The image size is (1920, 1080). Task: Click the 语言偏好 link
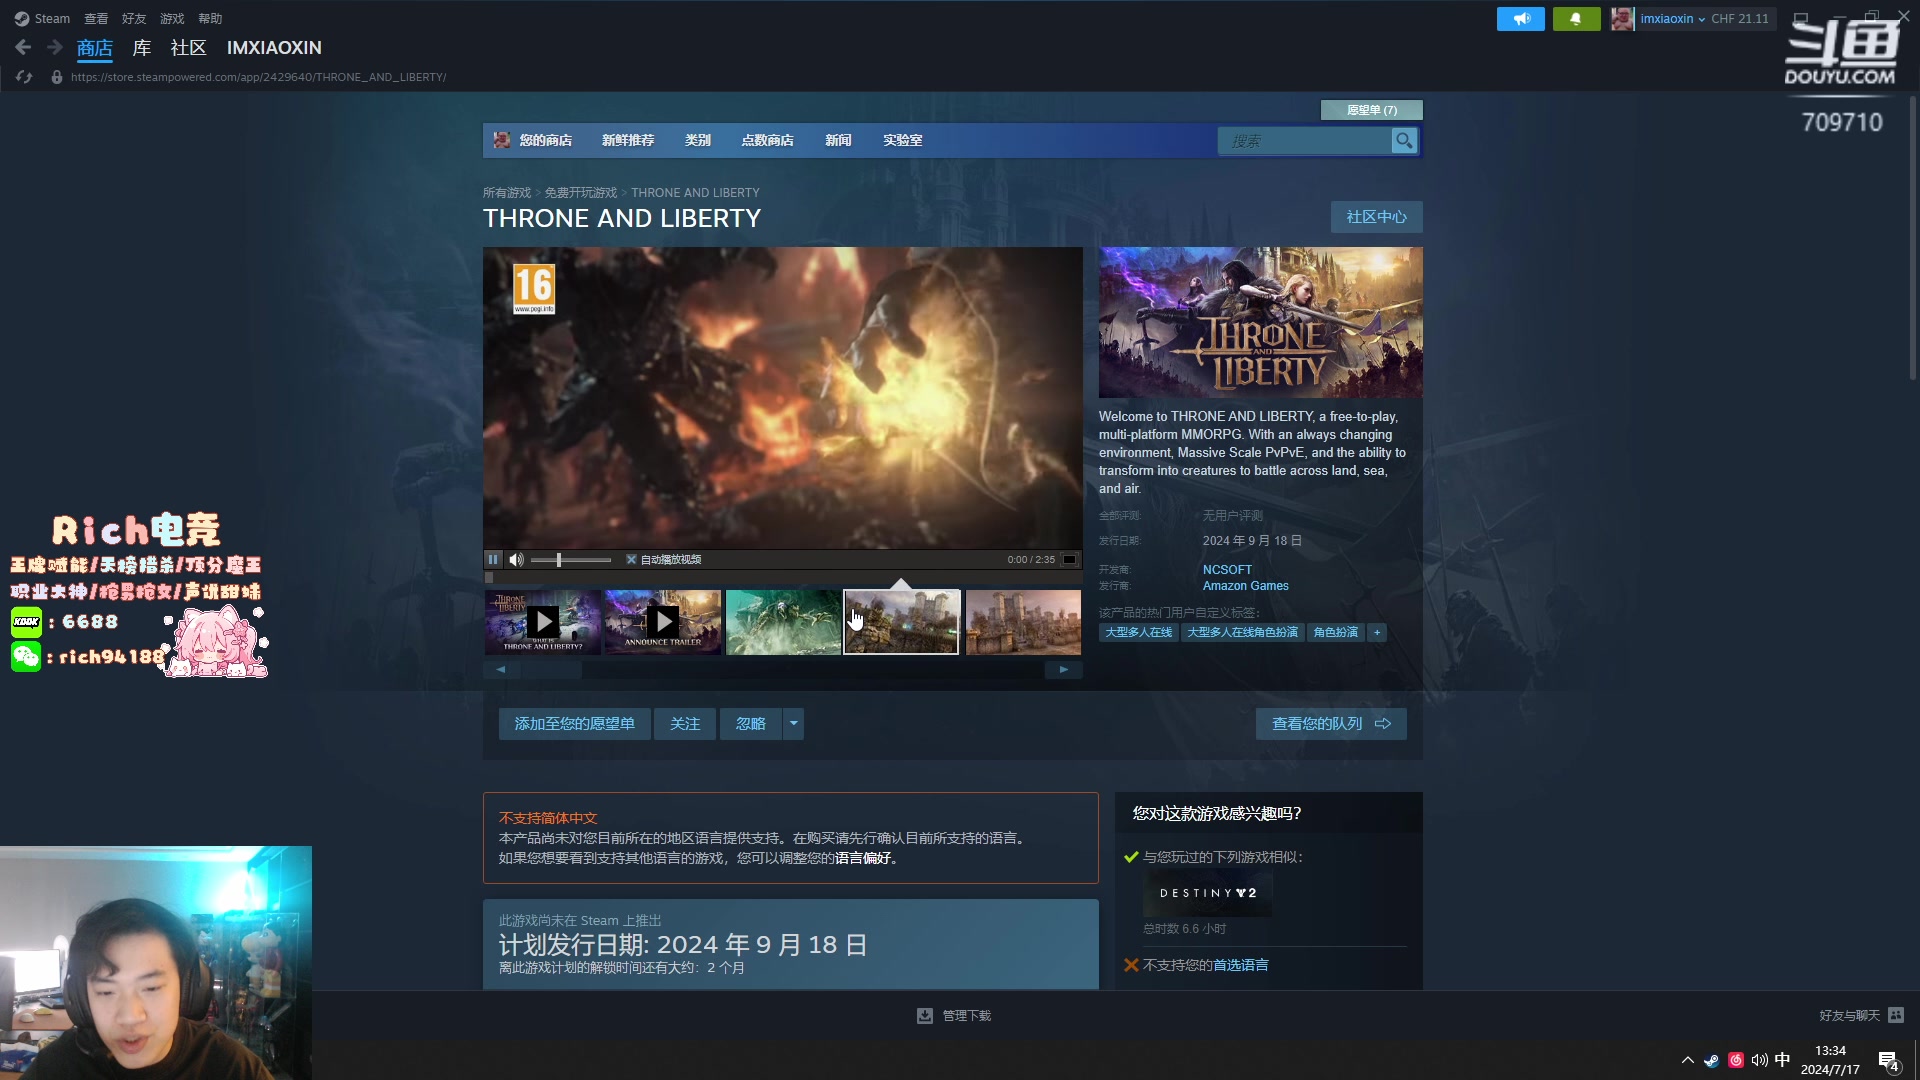[863, 858]
